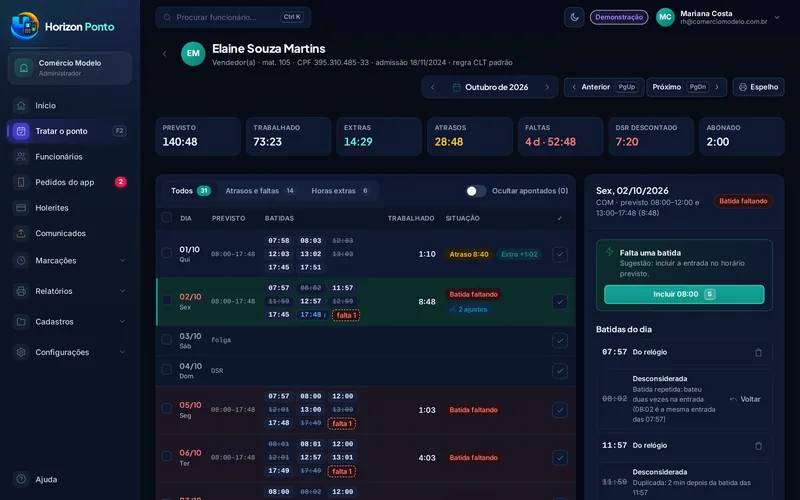The image size is (800, 500).
Task: Expand the Cadastros menu chevron
Action: [122, 321]
